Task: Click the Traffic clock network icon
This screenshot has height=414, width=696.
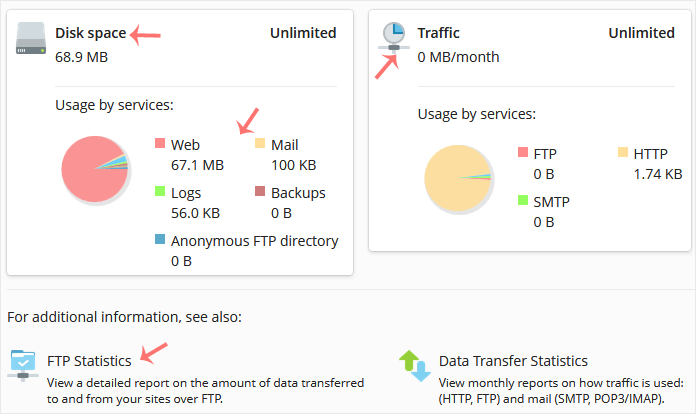Action: pos(394,37)
